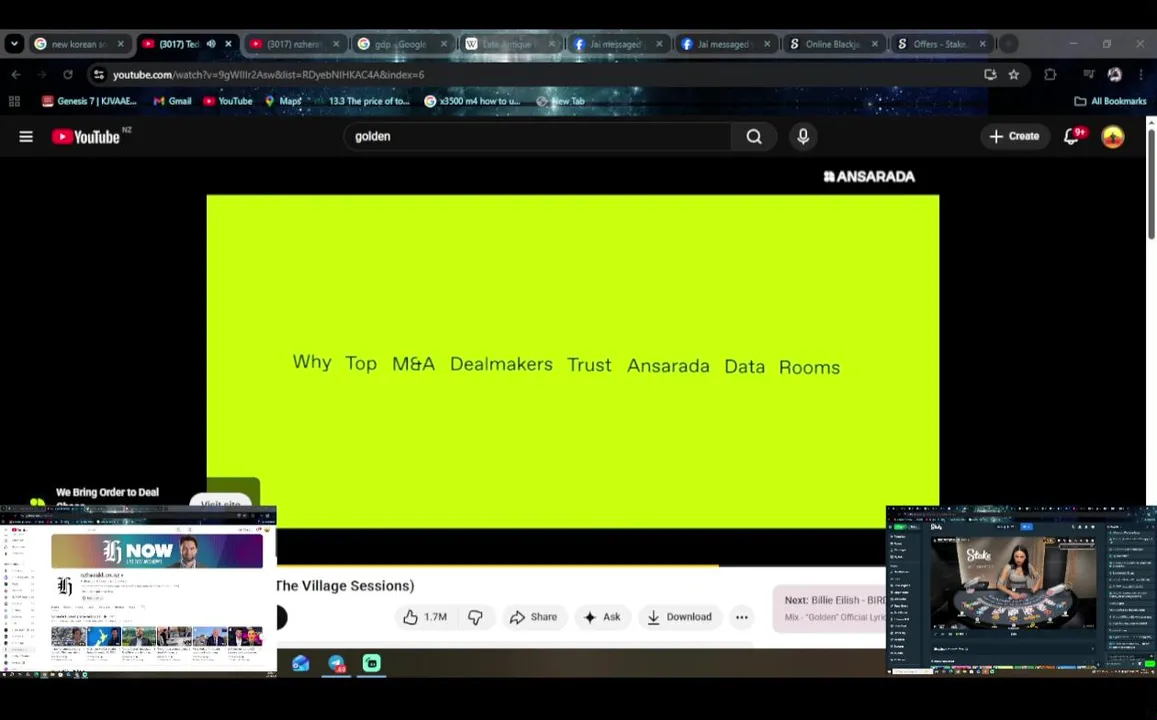Image resolution: width=1157 pixels, height=720 pixels.
Task: Dislike the video with thumbs-down
Action: (x=475, y=617)
